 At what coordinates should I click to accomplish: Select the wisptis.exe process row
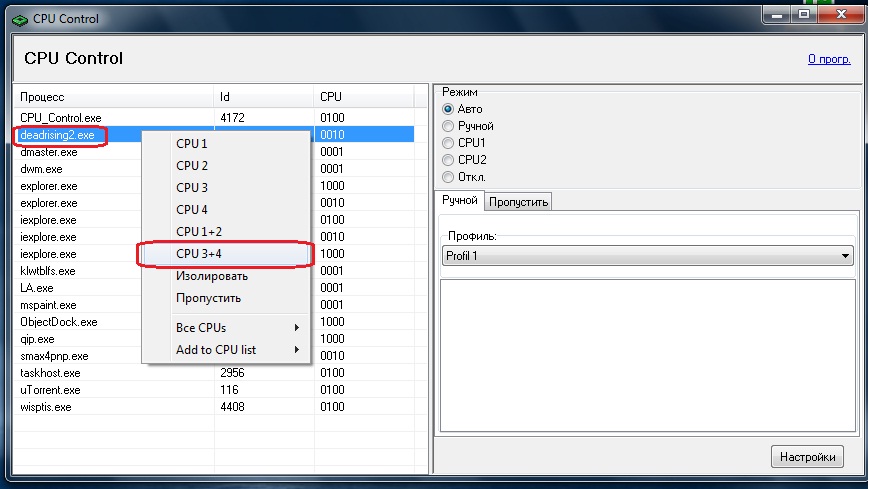pyautogui.click(x=214, y=407)
